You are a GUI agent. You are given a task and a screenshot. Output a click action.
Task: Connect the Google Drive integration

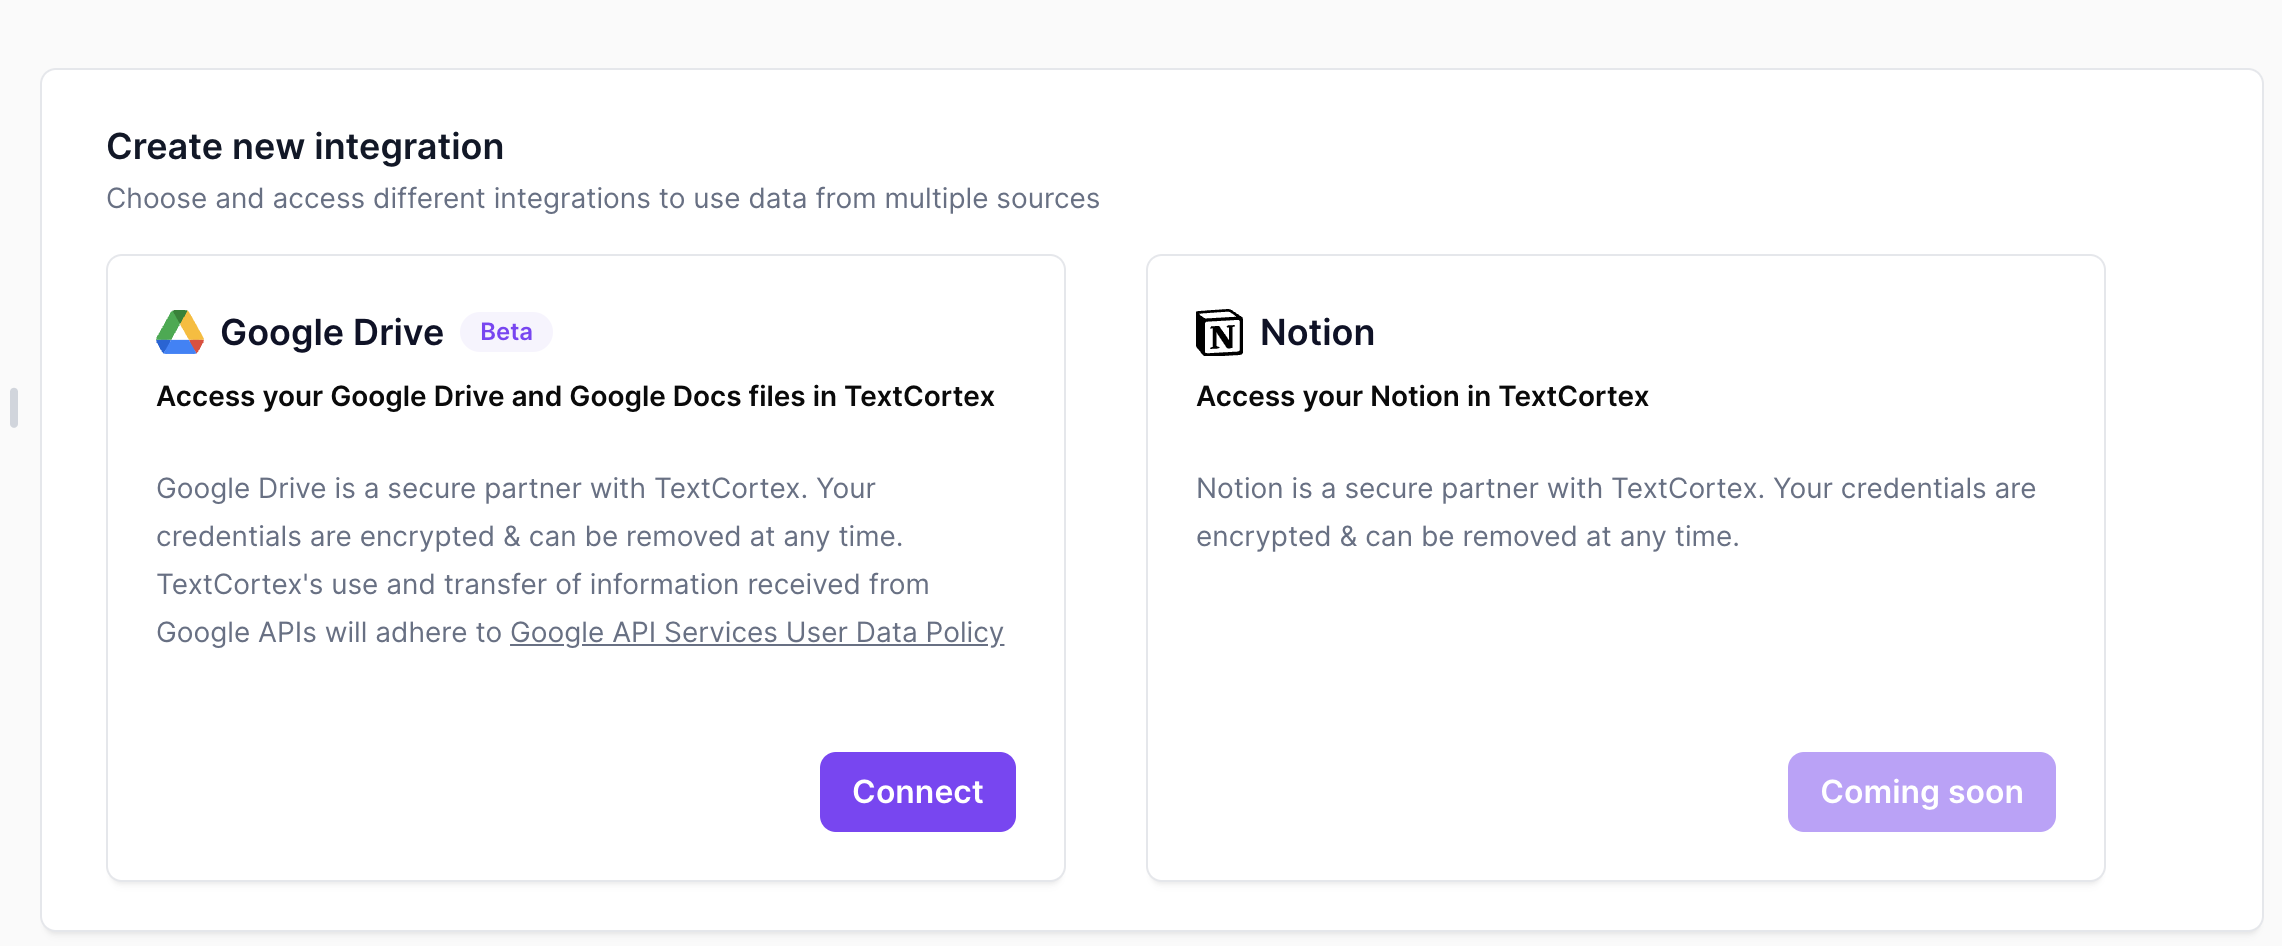[x=917, y=792]
